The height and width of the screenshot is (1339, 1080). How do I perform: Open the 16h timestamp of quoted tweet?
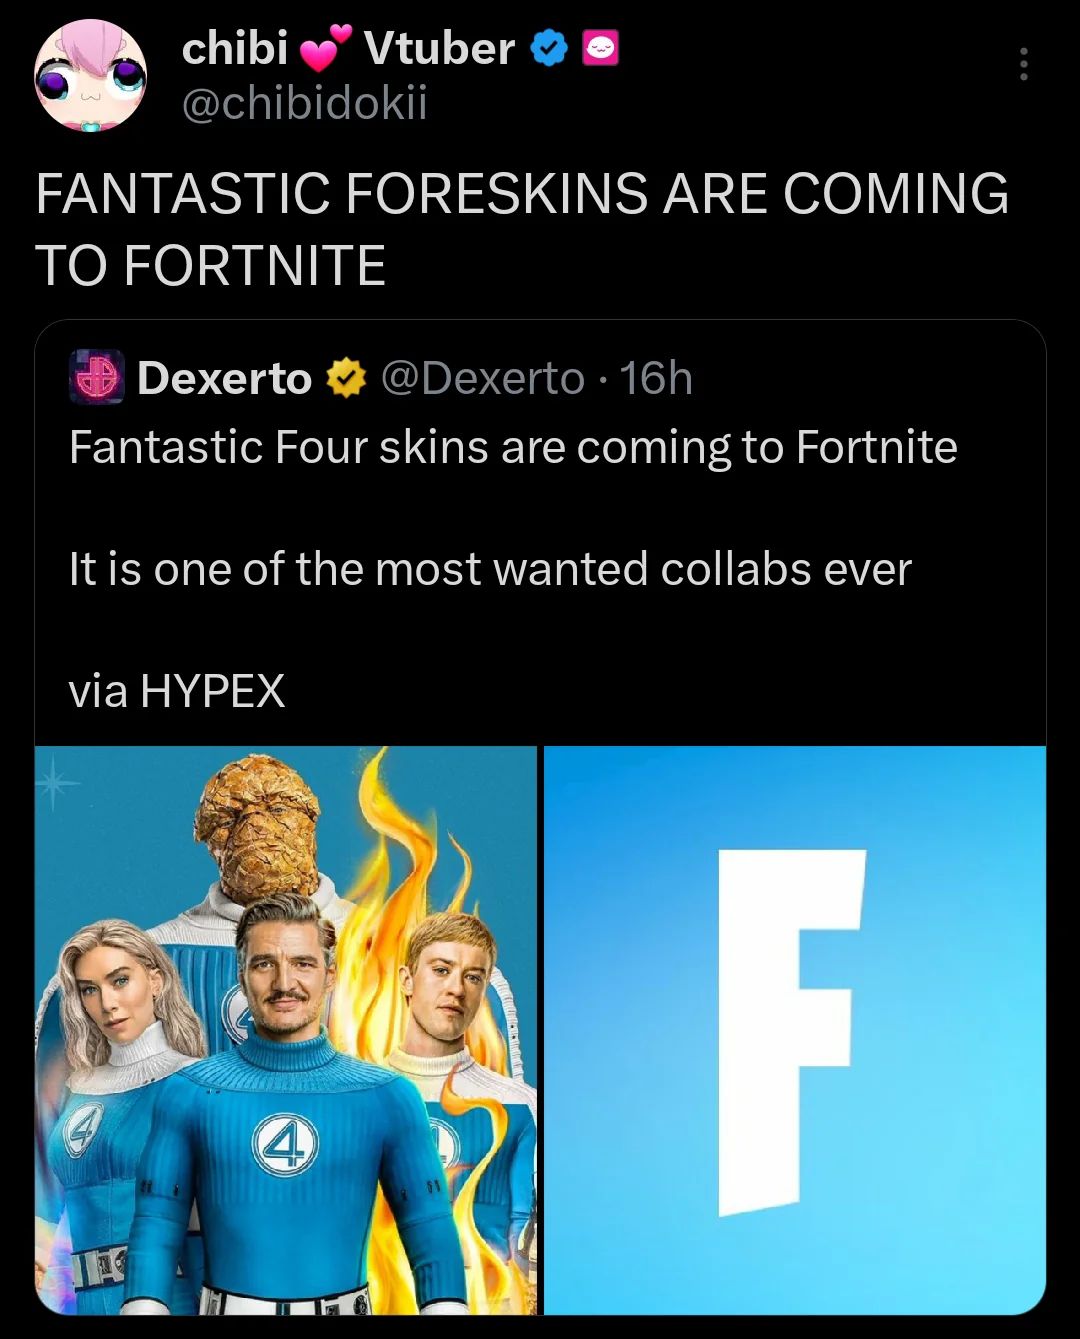[x=656, y=378]
